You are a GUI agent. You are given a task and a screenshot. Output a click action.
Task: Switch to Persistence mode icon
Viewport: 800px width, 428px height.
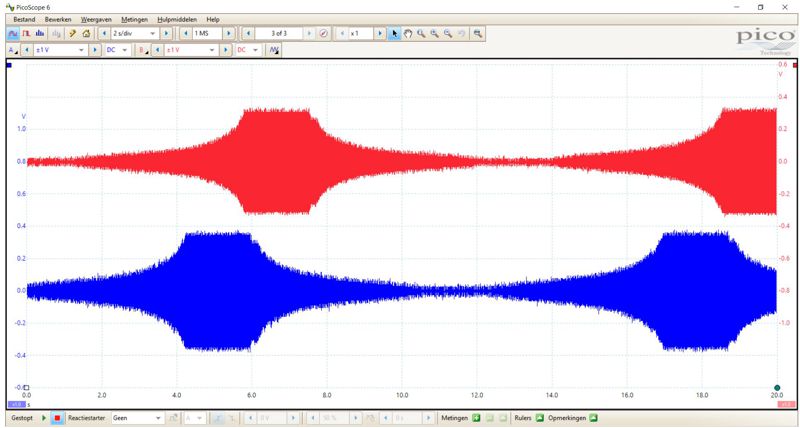point(27,34)
